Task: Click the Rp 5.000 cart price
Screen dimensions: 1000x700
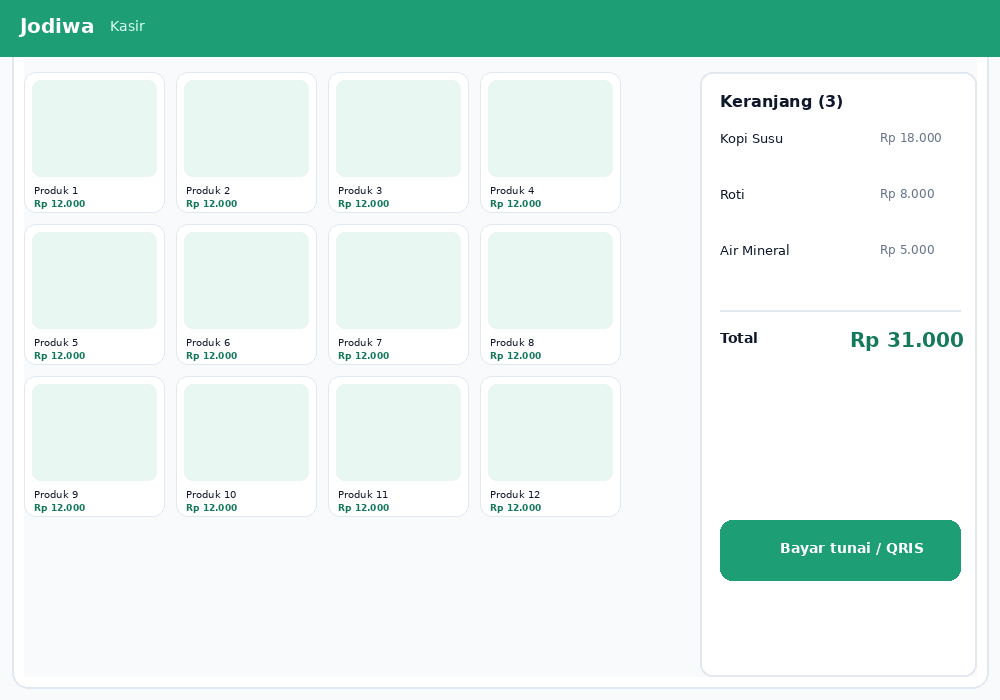Action: 907,250
